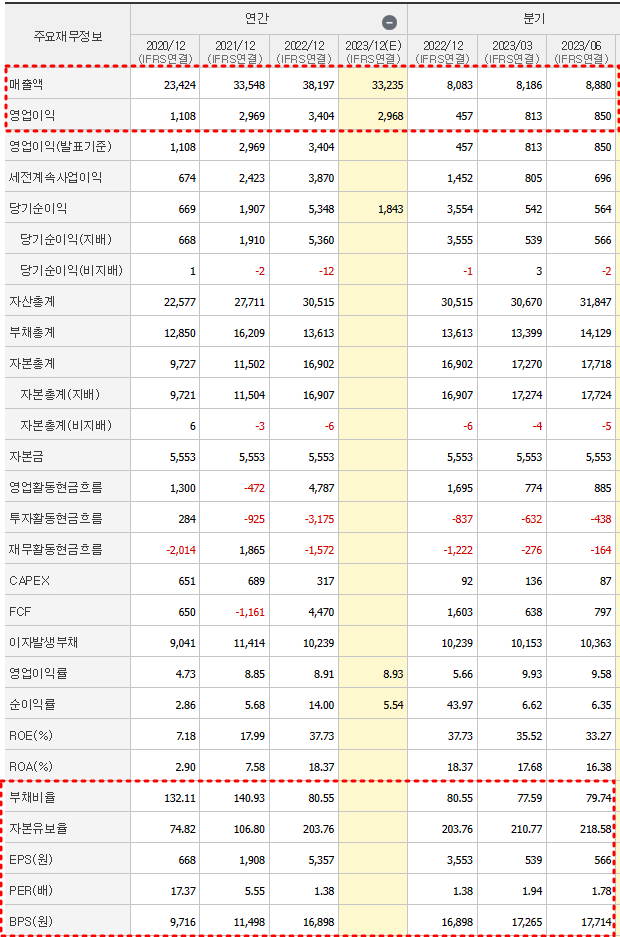Click quarterly 매출액 value 8,186
The image size is (620, 937).
click(x=529, y=85)
